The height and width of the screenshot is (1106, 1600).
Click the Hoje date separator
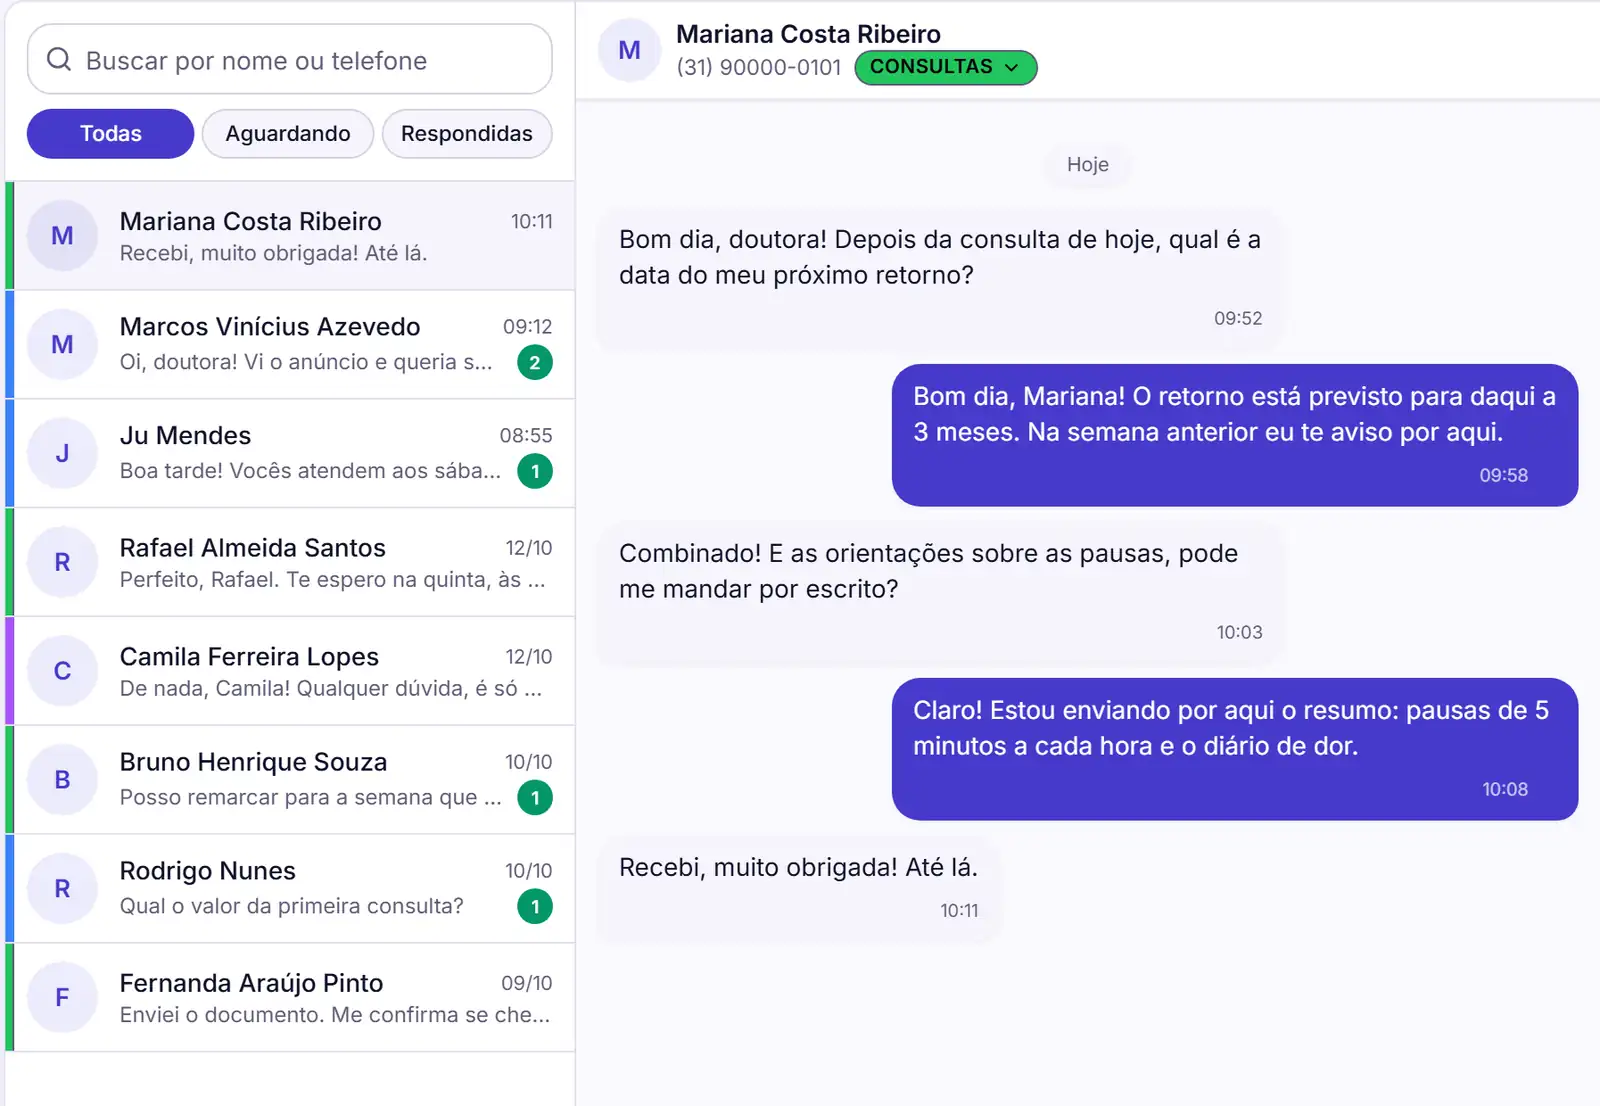pyautogui.click(x=1088, y=164)
